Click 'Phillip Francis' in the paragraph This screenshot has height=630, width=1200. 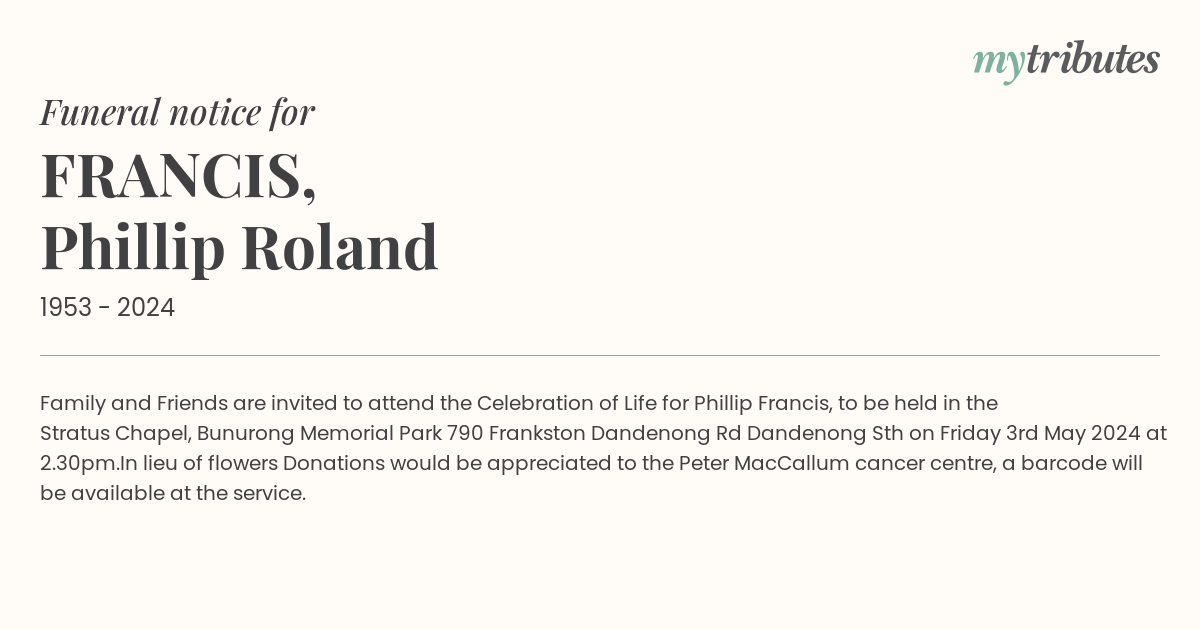coord(762,403)
